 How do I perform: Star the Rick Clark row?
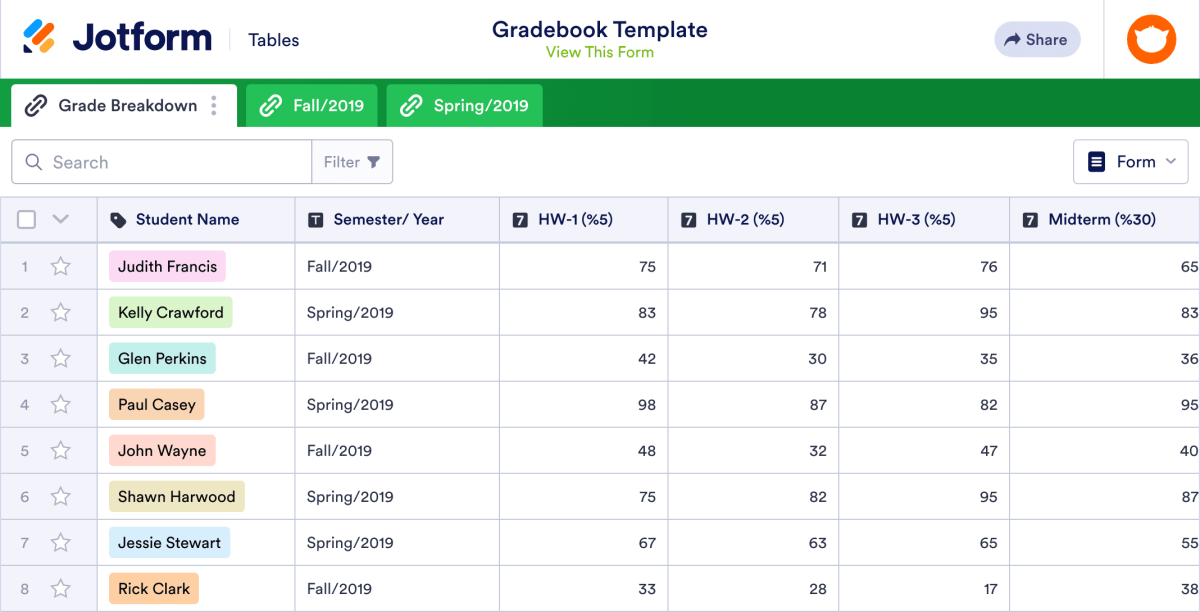point(61,588)
